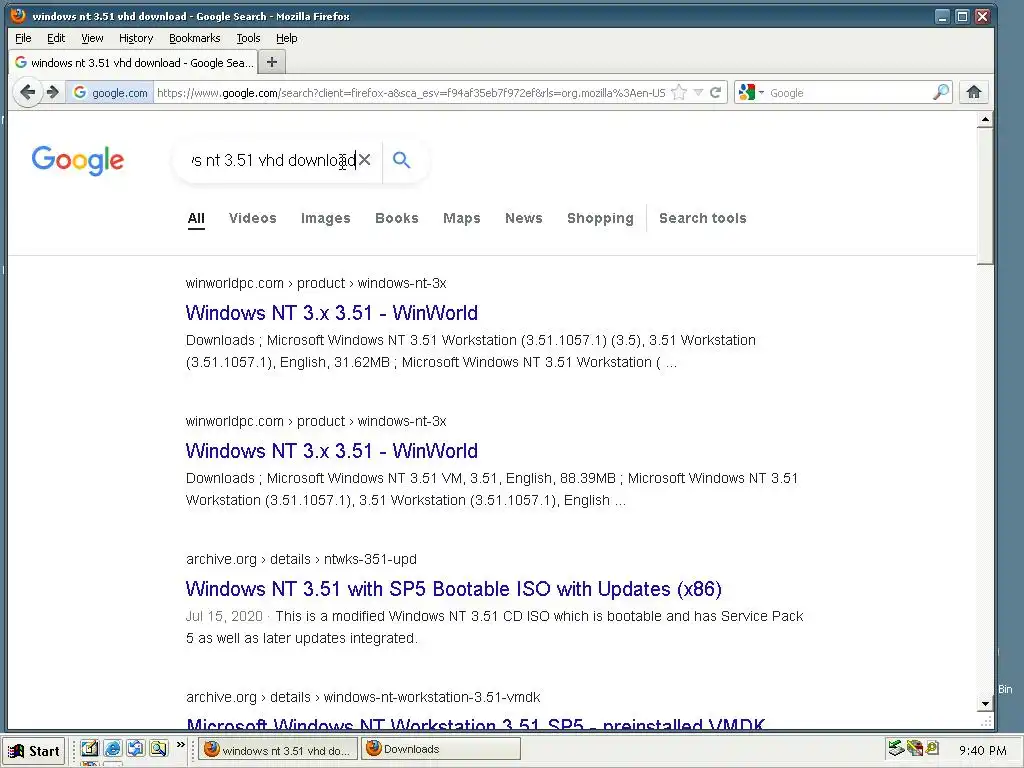Click the third system tray icon
The height and width of the screenshot is (768, 1024).
tap(932, 748)
